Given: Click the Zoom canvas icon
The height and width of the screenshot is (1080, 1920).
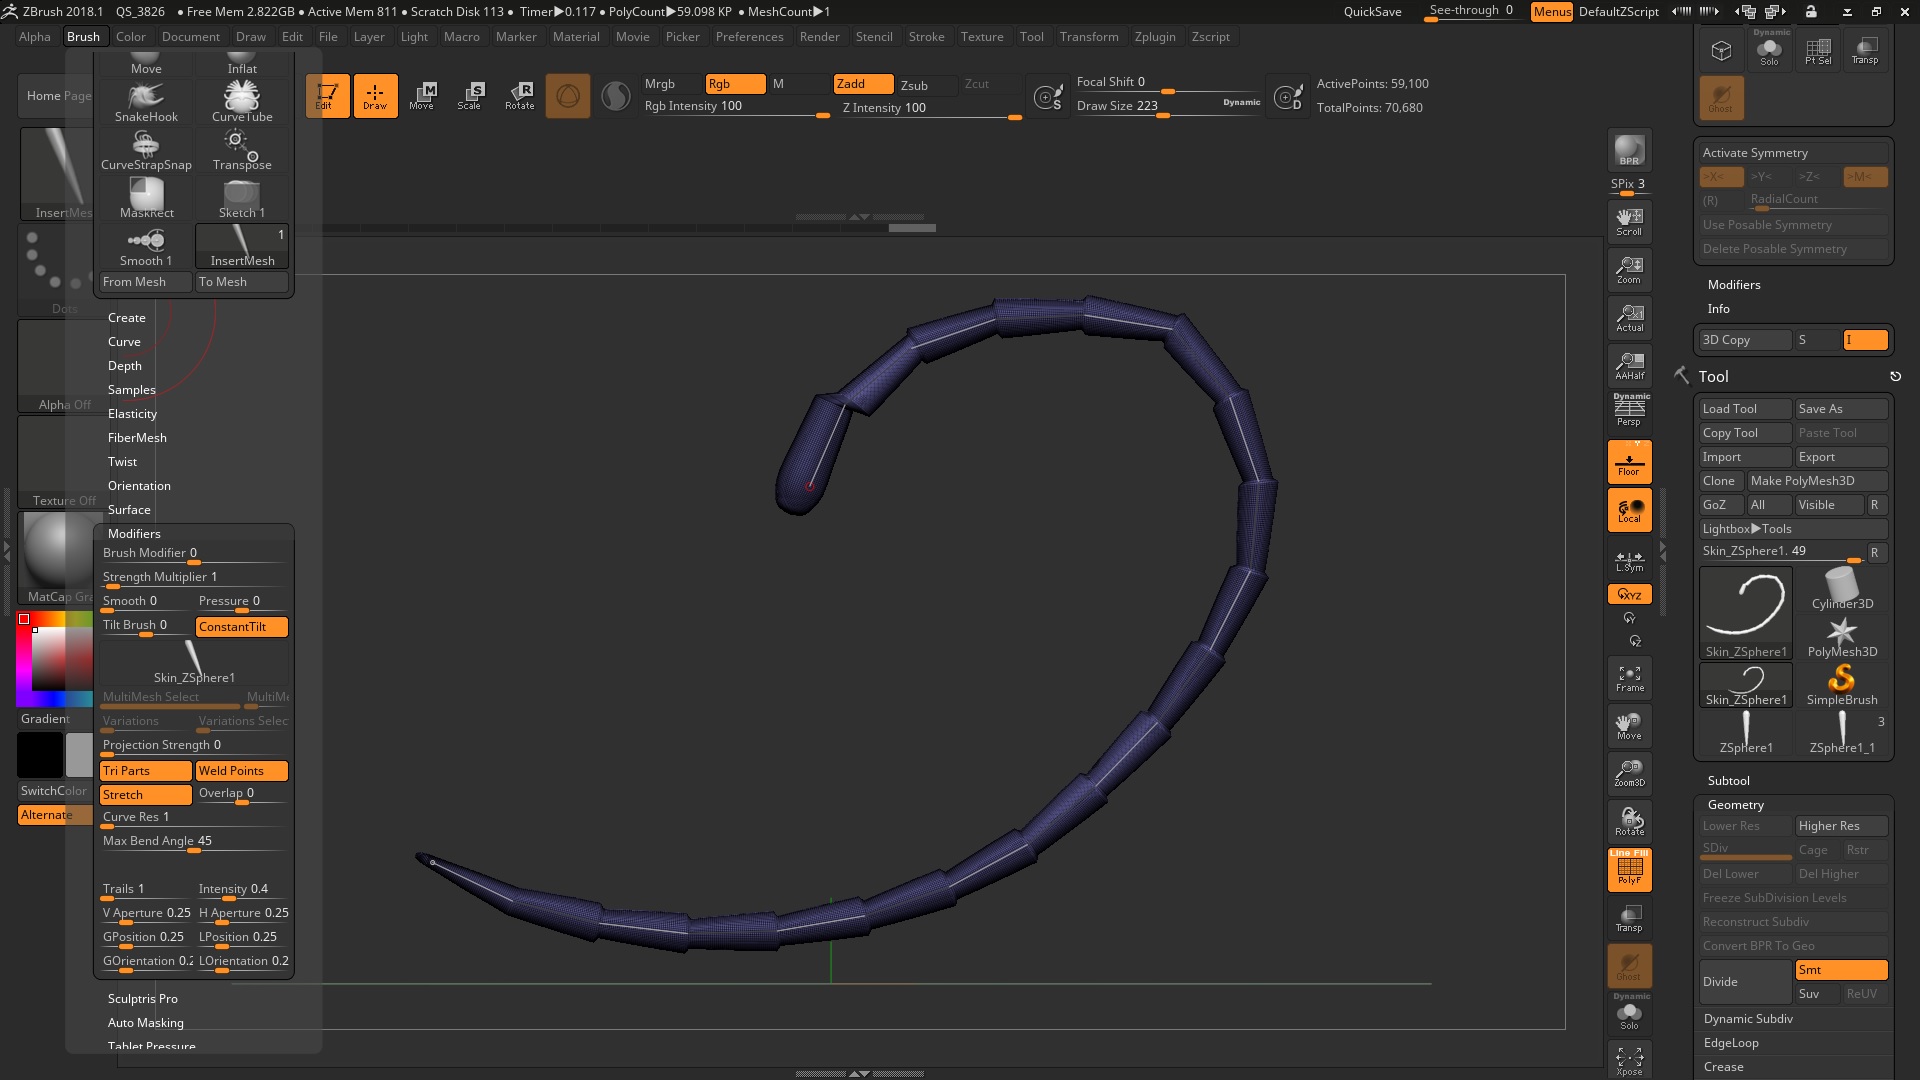Looking at the screenshot, I should [x=1629, y=270].
